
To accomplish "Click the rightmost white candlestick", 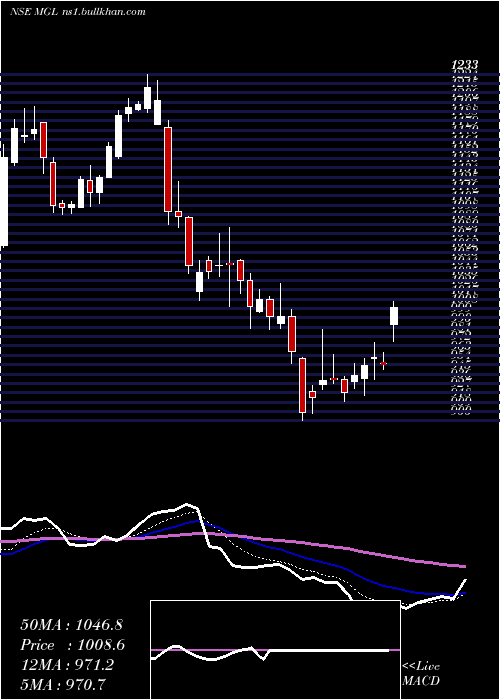I will tap(394, 316).
